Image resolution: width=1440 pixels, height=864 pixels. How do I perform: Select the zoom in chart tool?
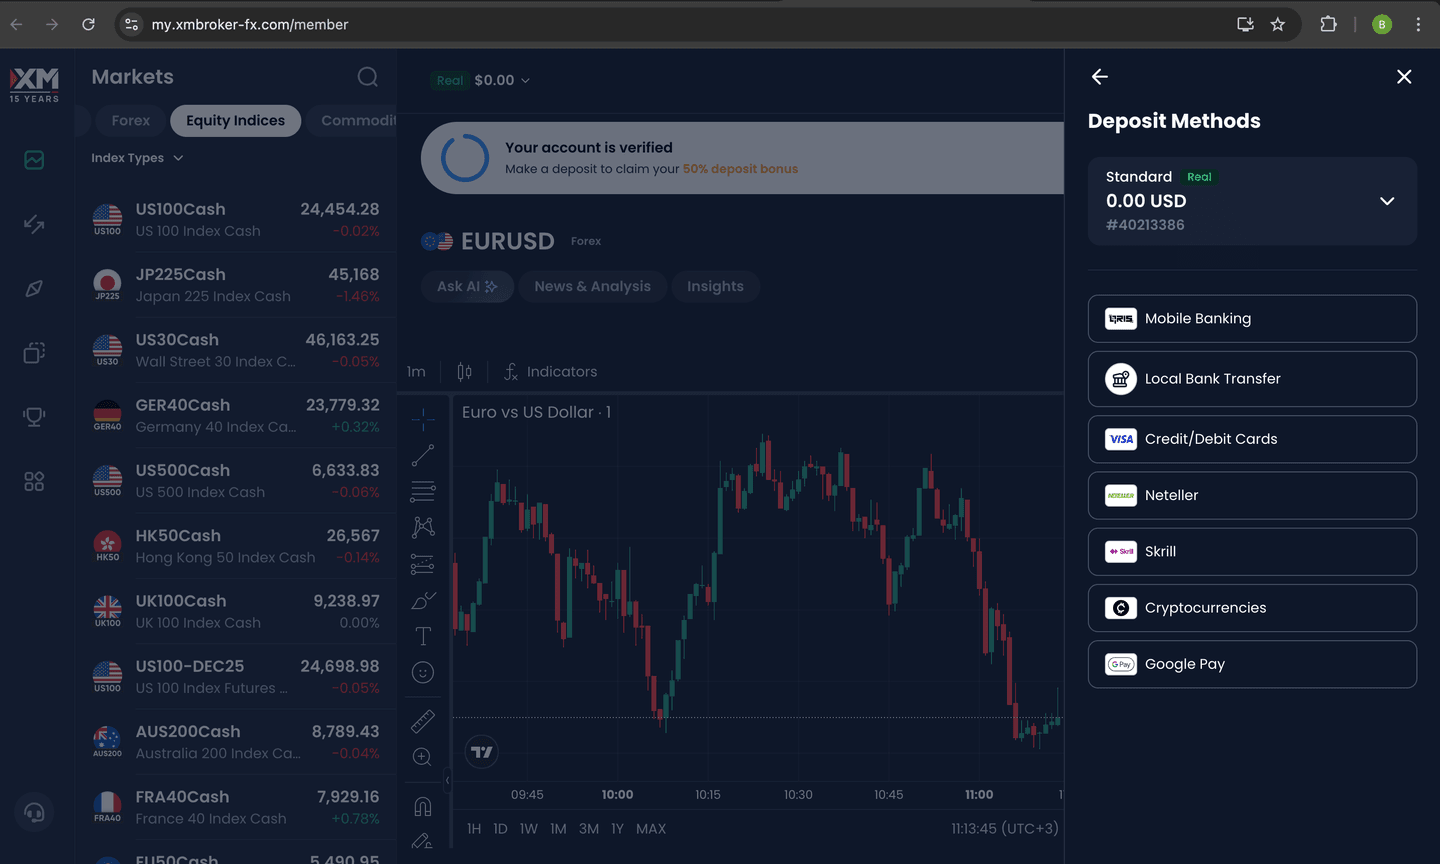click(x=423, y=757)
